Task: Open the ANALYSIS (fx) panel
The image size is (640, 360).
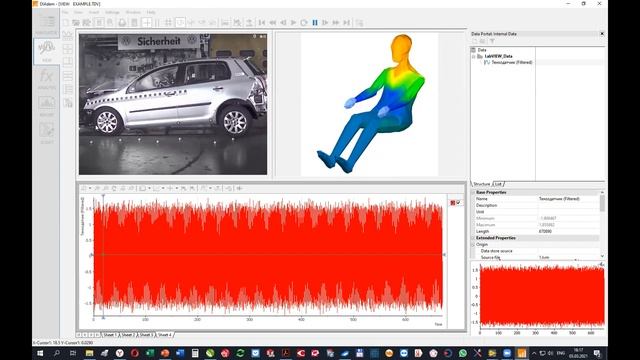Action: (x=47, y=79)
